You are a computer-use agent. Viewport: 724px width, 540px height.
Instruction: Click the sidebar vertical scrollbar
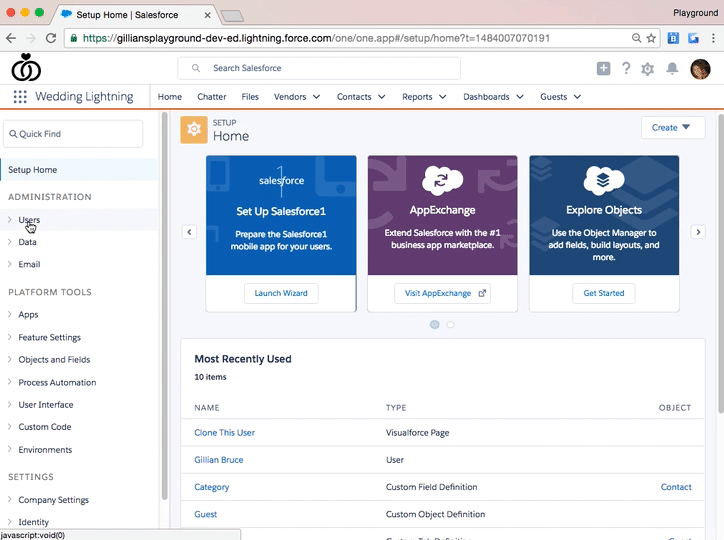coord(164,306)
